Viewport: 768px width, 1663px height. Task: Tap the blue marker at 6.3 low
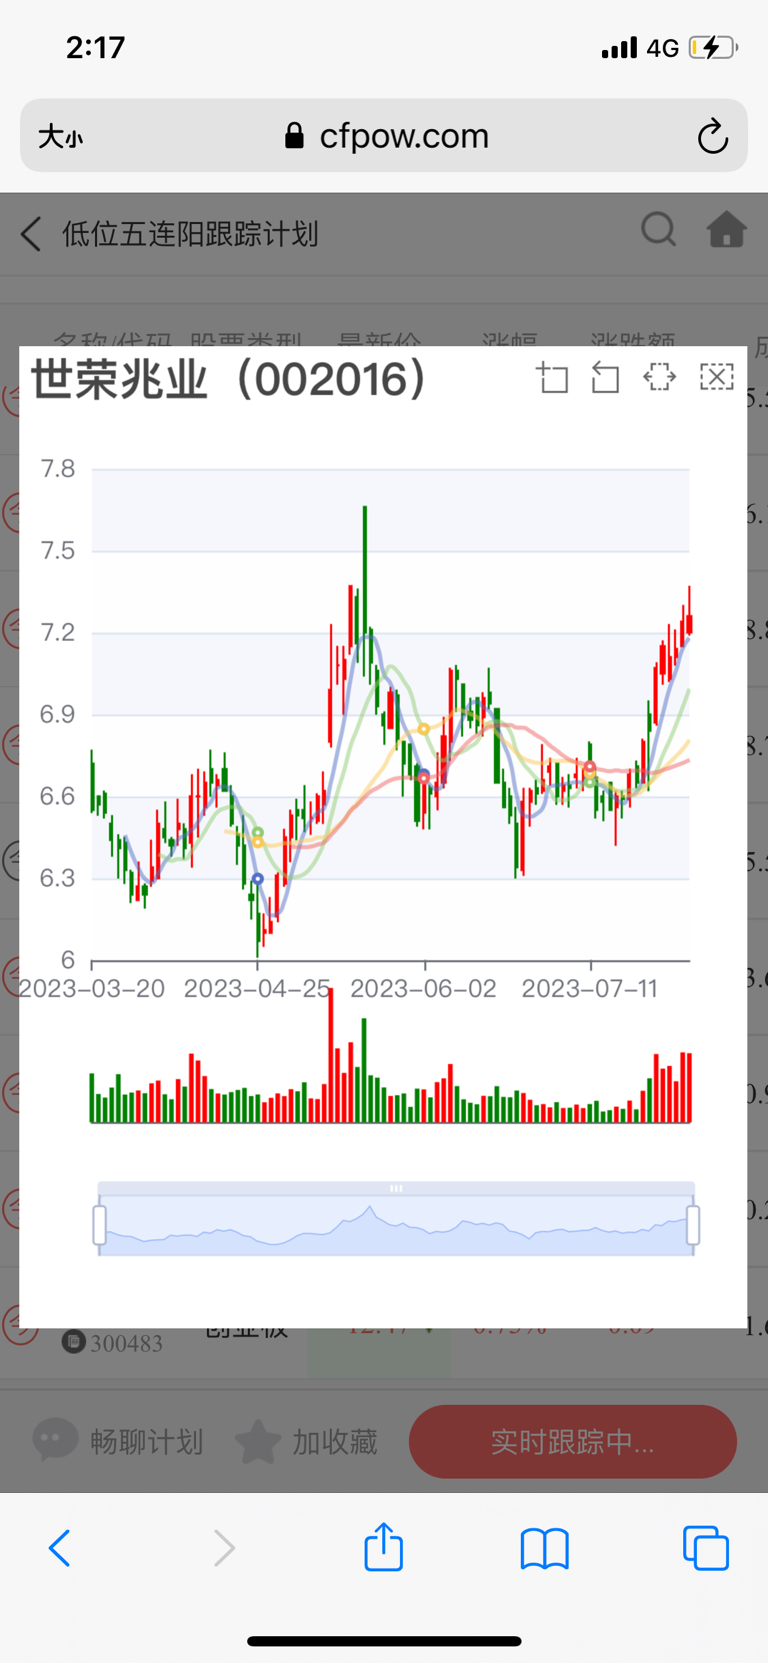coord(257,879)
